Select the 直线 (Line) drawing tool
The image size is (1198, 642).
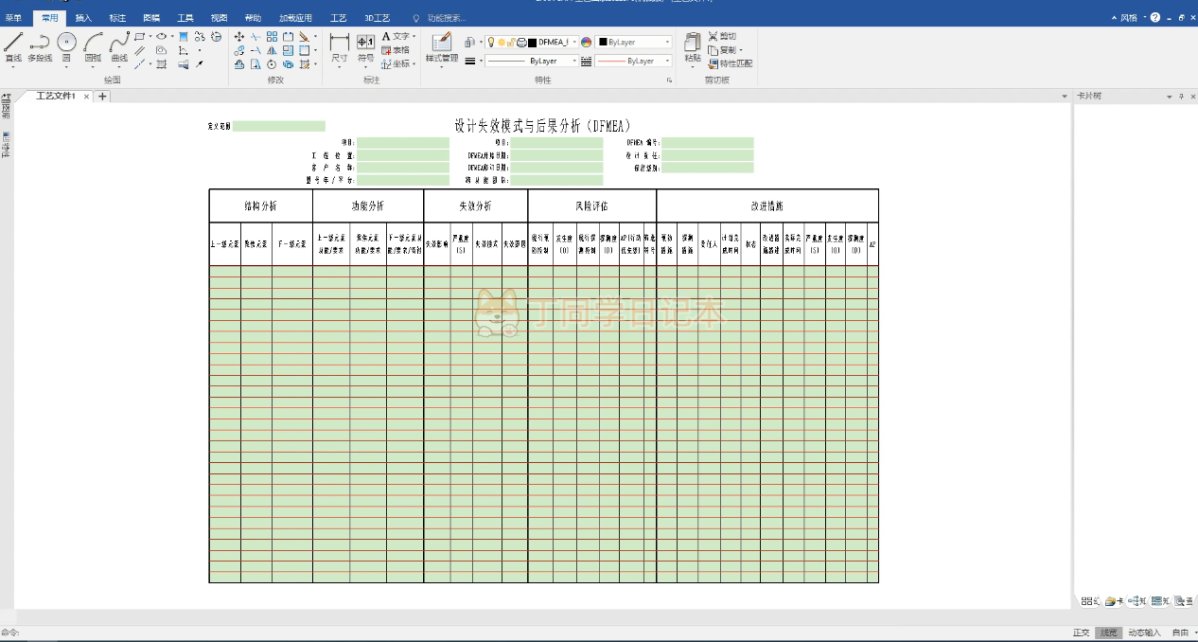coord(13,46)
